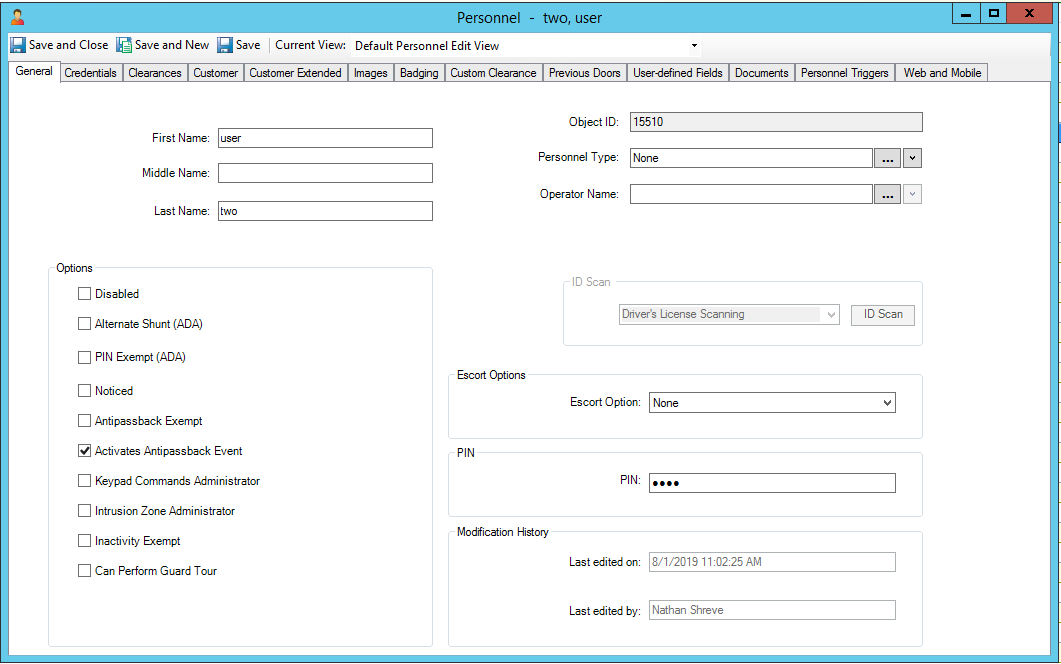Screen dimensions: 1061x664
Task: Open the Personnel Type browse button
Action: pyautogui.click(x=887, y=157)
